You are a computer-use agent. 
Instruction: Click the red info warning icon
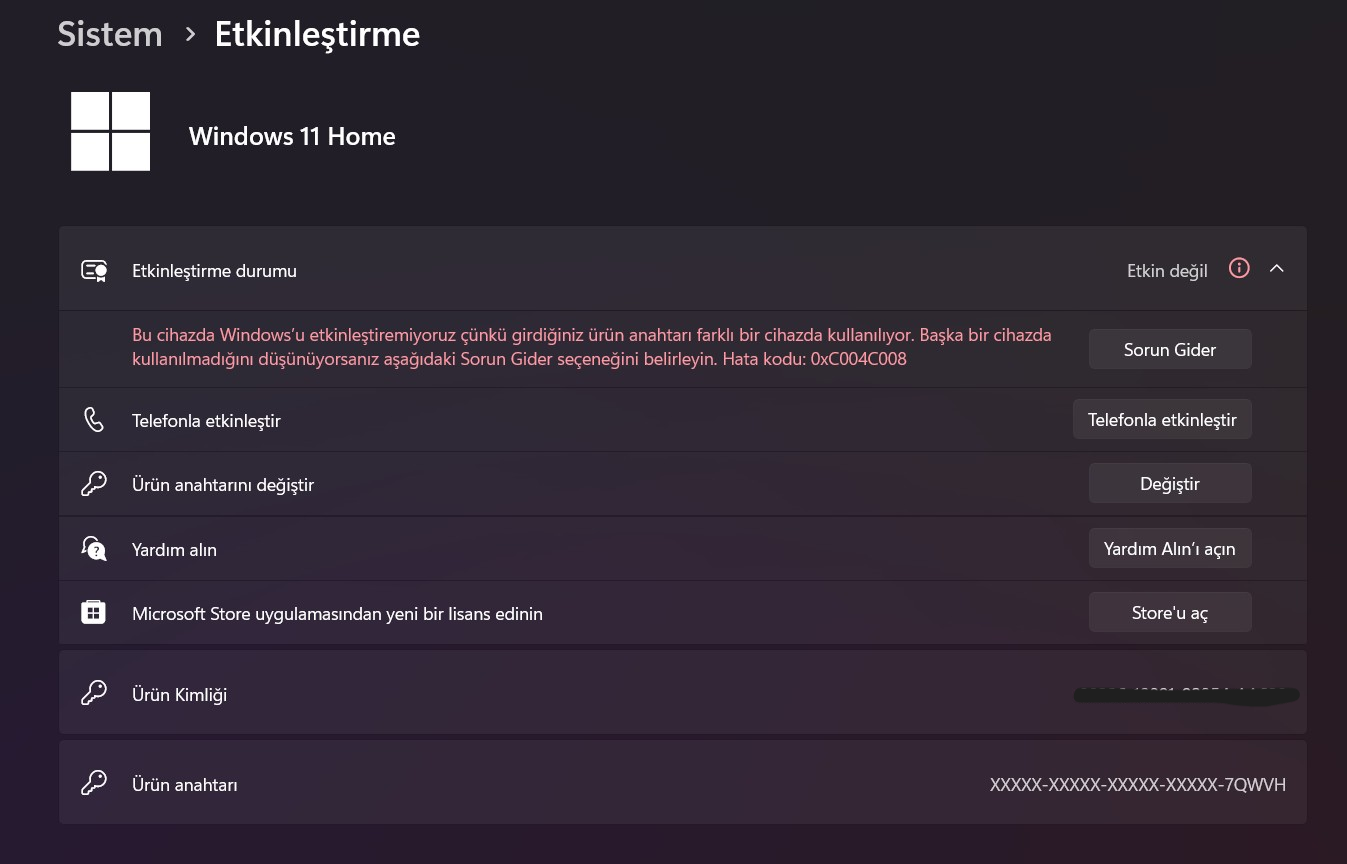pyautogui.click(x=1239, y=269)
